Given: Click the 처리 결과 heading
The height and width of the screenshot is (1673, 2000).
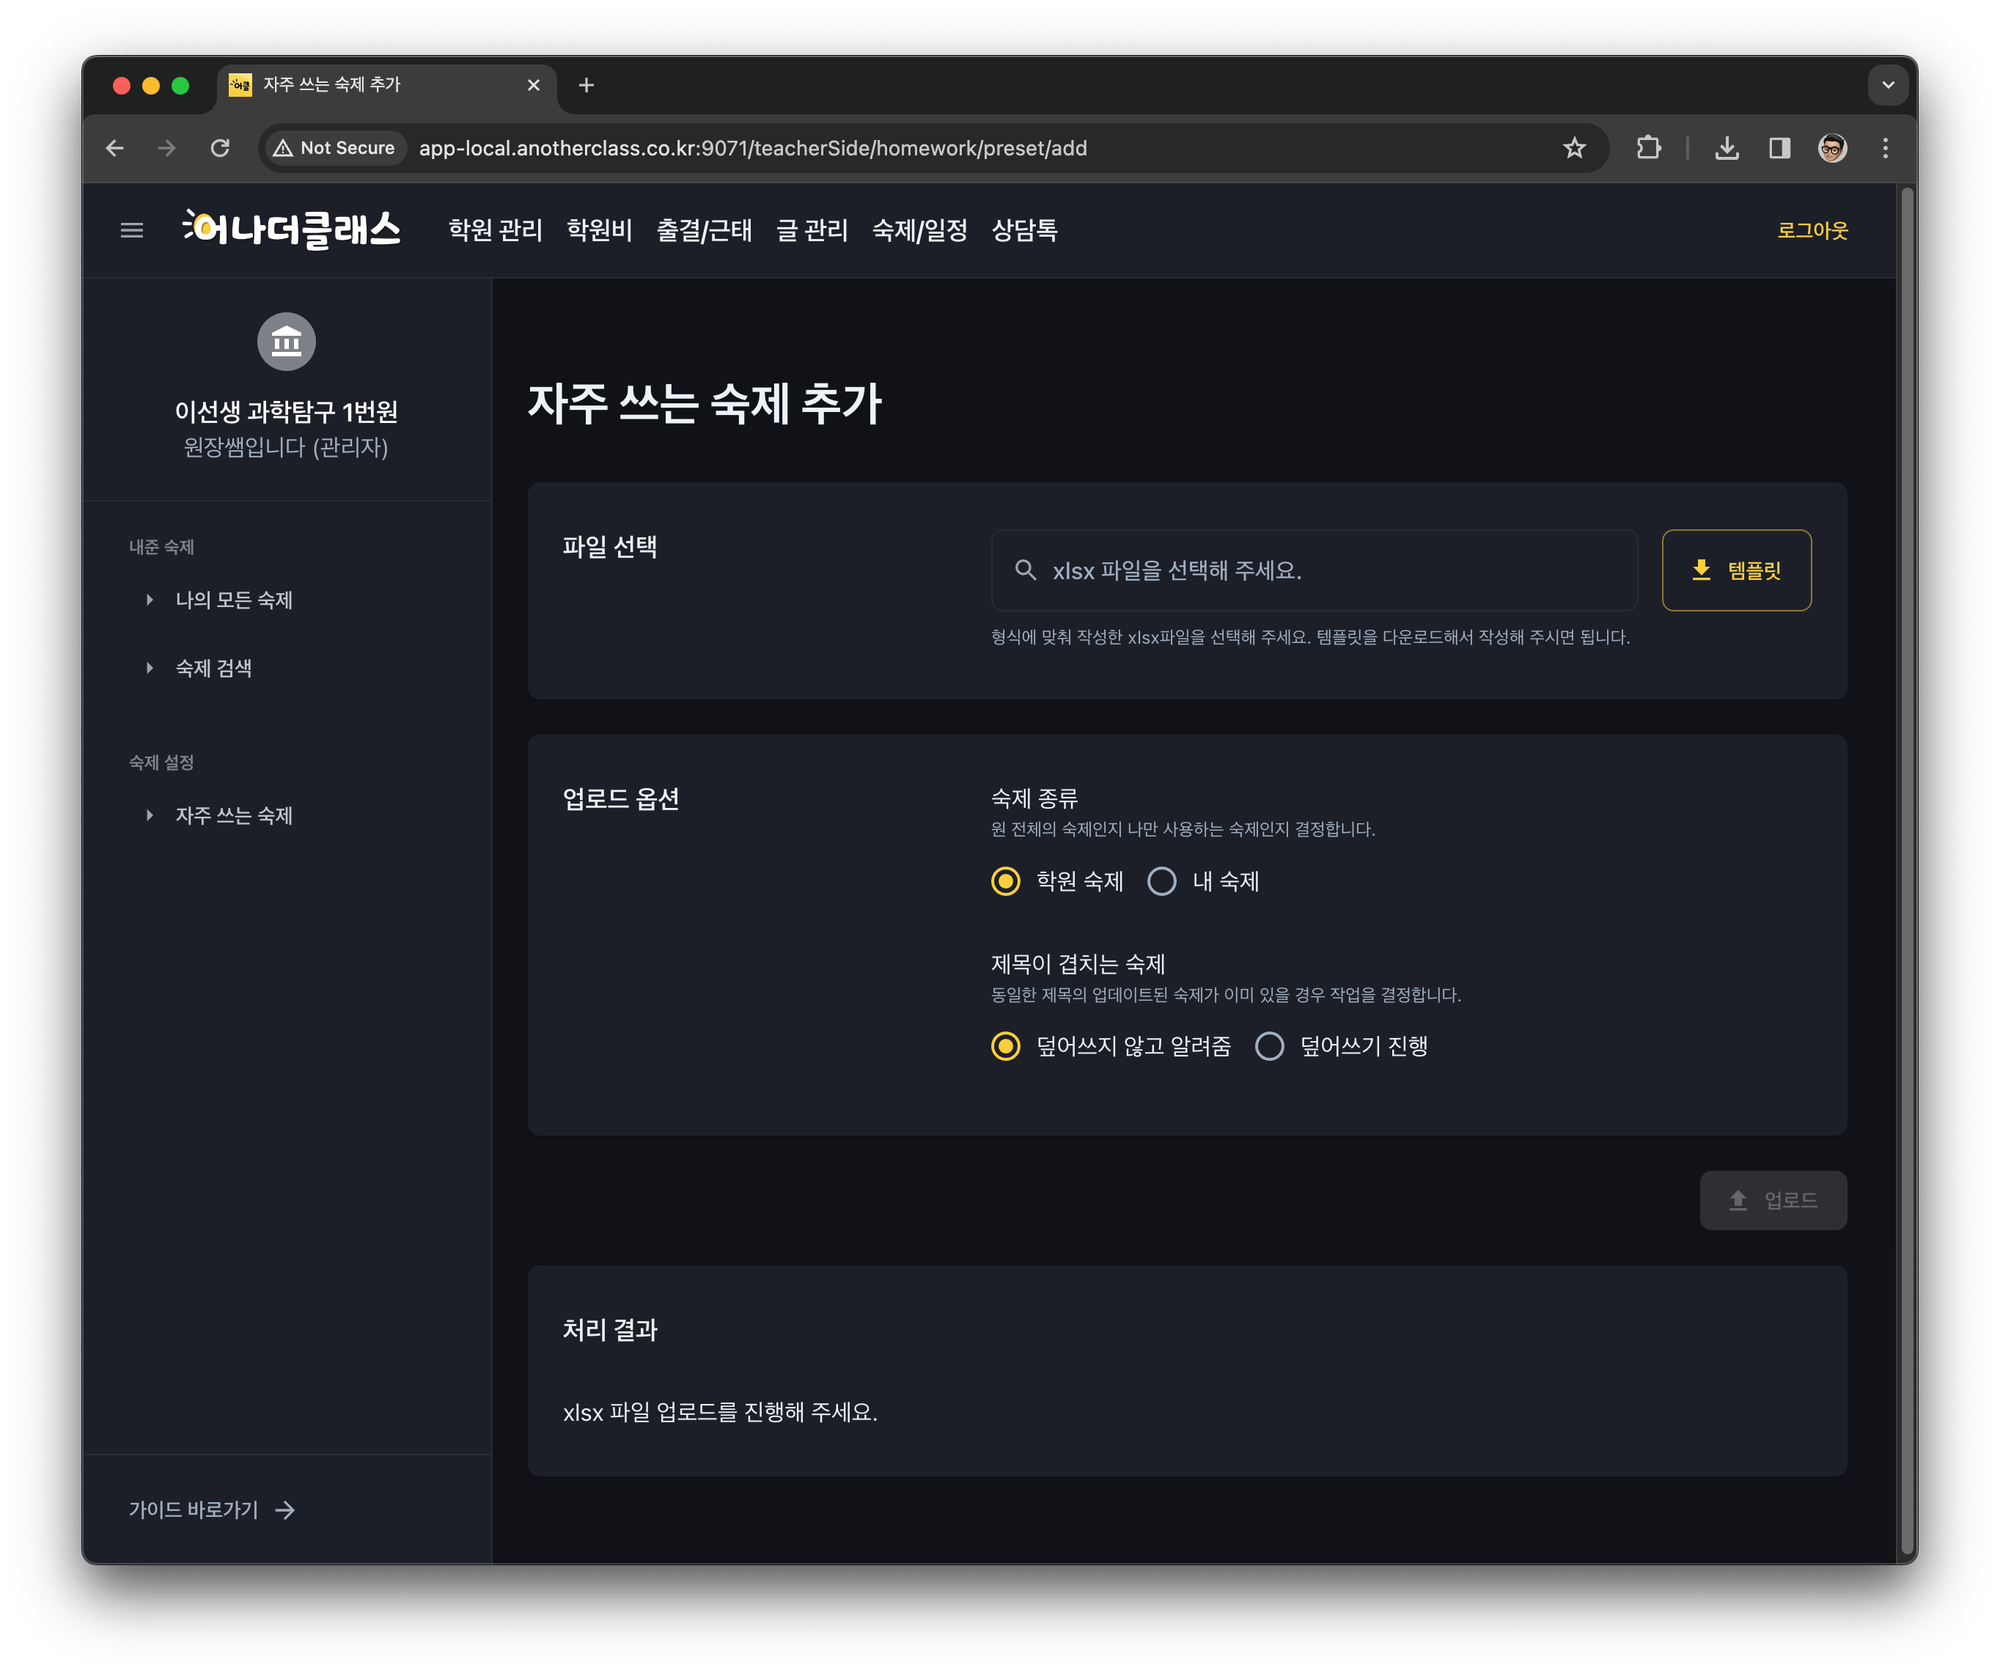Looking at the screenshot, I should click(x=610, y=1330).
